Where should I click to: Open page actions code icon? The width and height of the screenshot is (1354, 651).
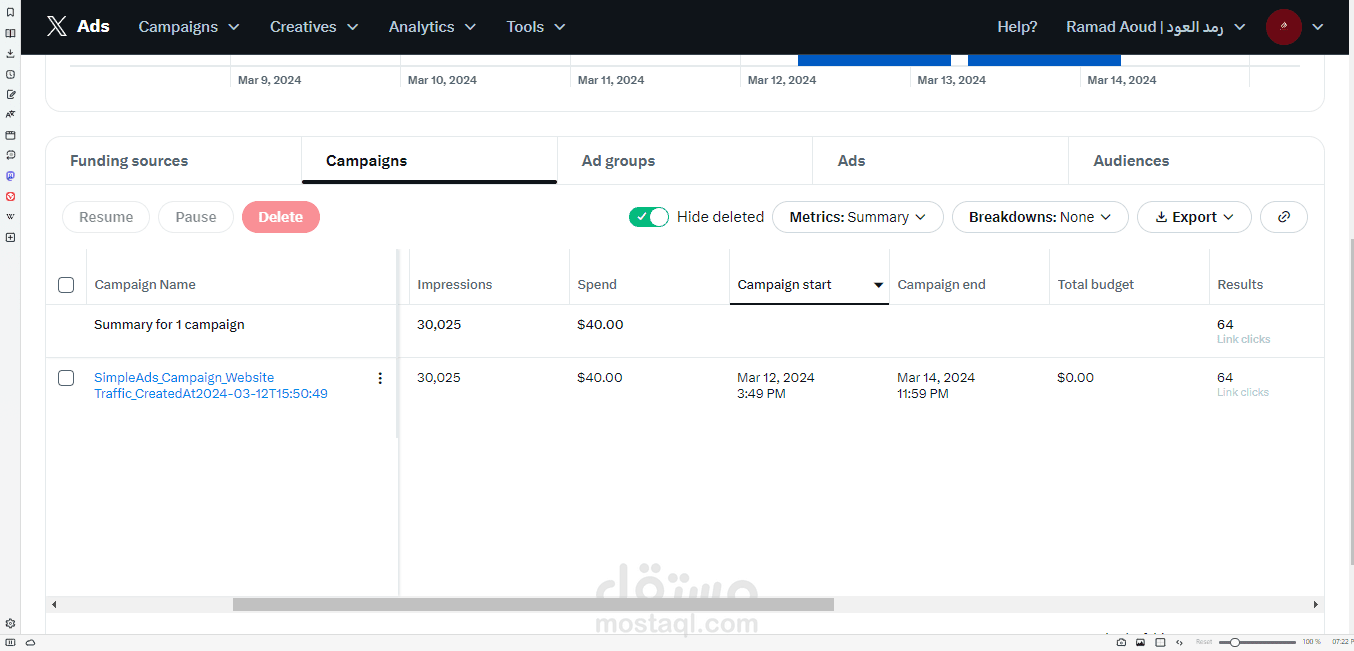click(1179, 642)
